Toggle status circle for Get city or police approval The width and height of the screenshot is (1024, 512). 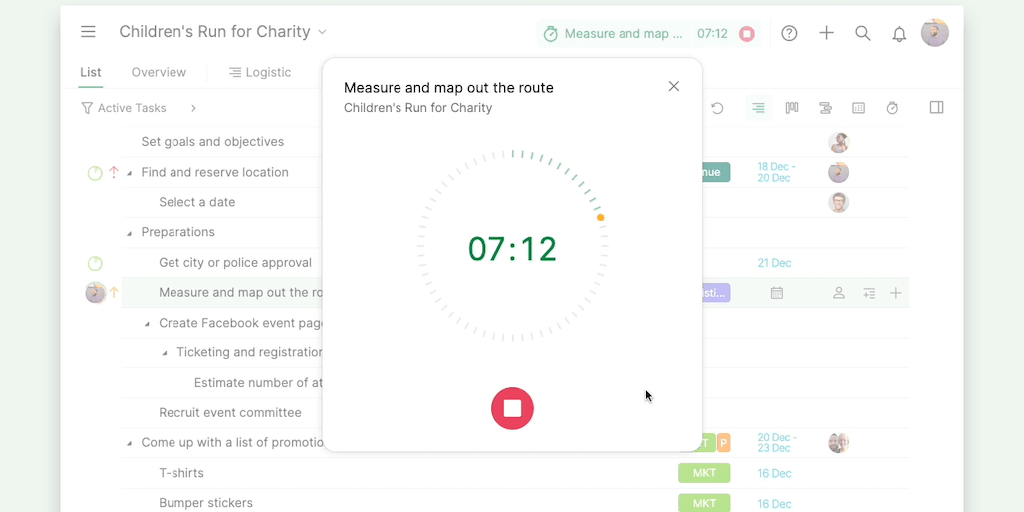95,263
